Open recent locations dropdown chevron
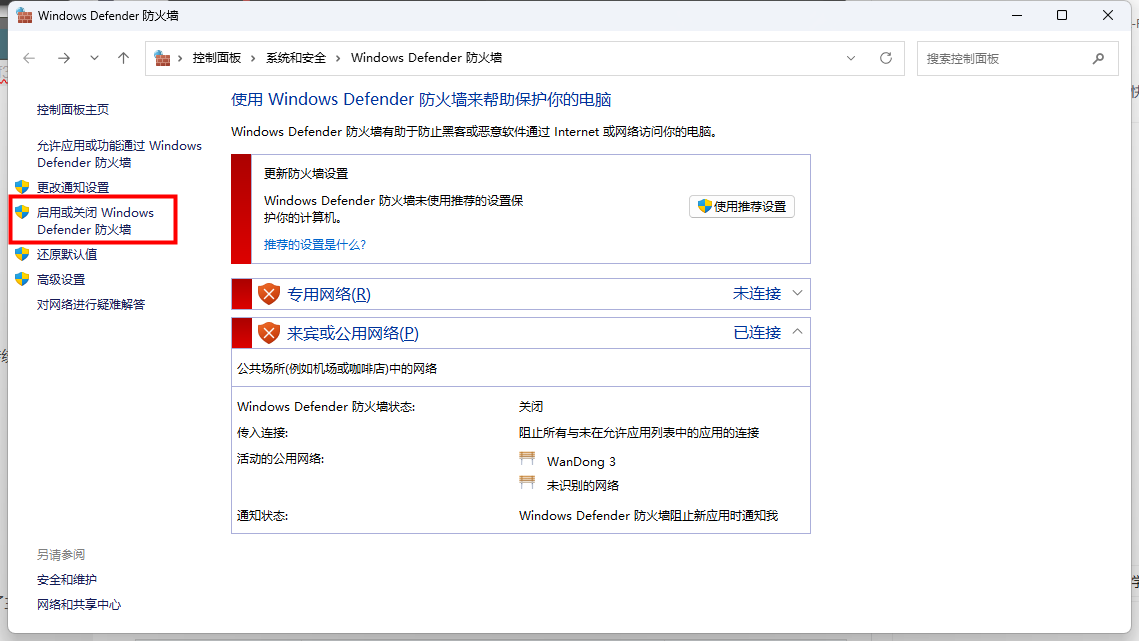 point(94,58)
